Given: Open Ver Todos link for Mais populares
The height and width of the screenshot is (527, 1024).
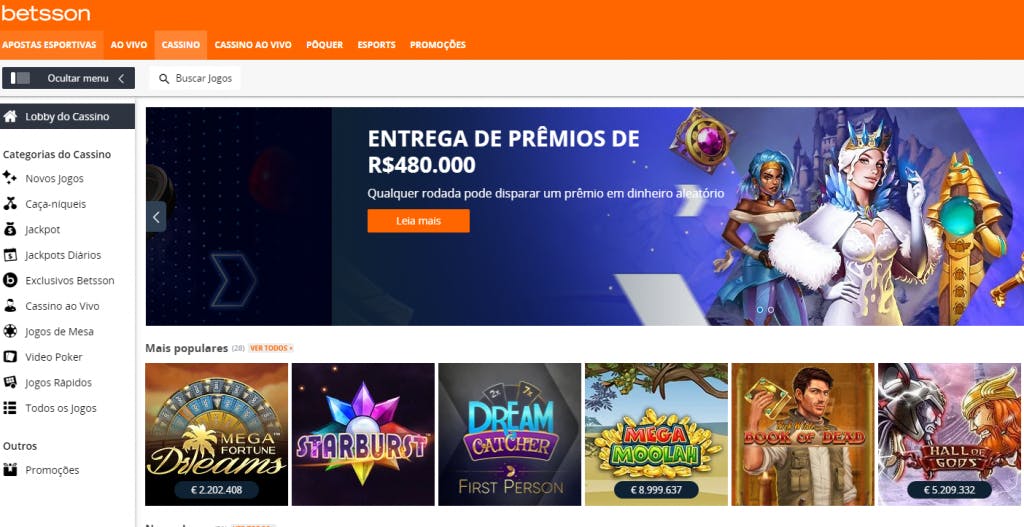Looking at the screenshot, I should 271,348.
